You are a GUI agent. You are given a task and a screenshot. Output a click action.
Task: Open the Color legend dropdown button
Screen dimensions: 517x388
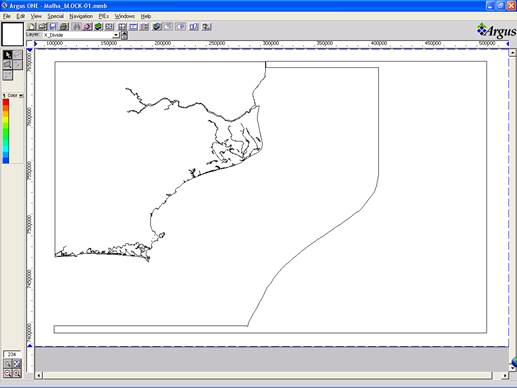point(21,96)
